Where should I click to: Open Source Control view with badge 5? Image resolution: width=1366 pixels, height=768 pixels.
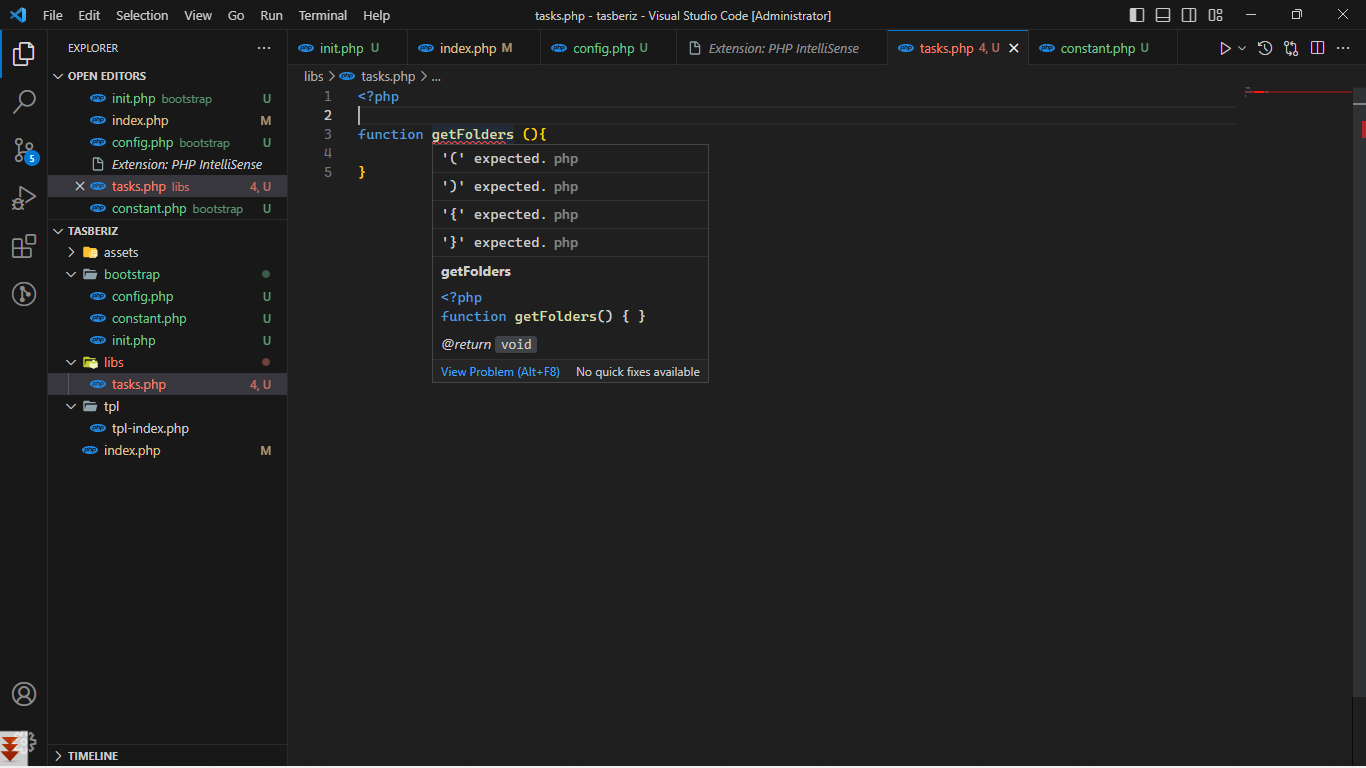pos(24,150)
